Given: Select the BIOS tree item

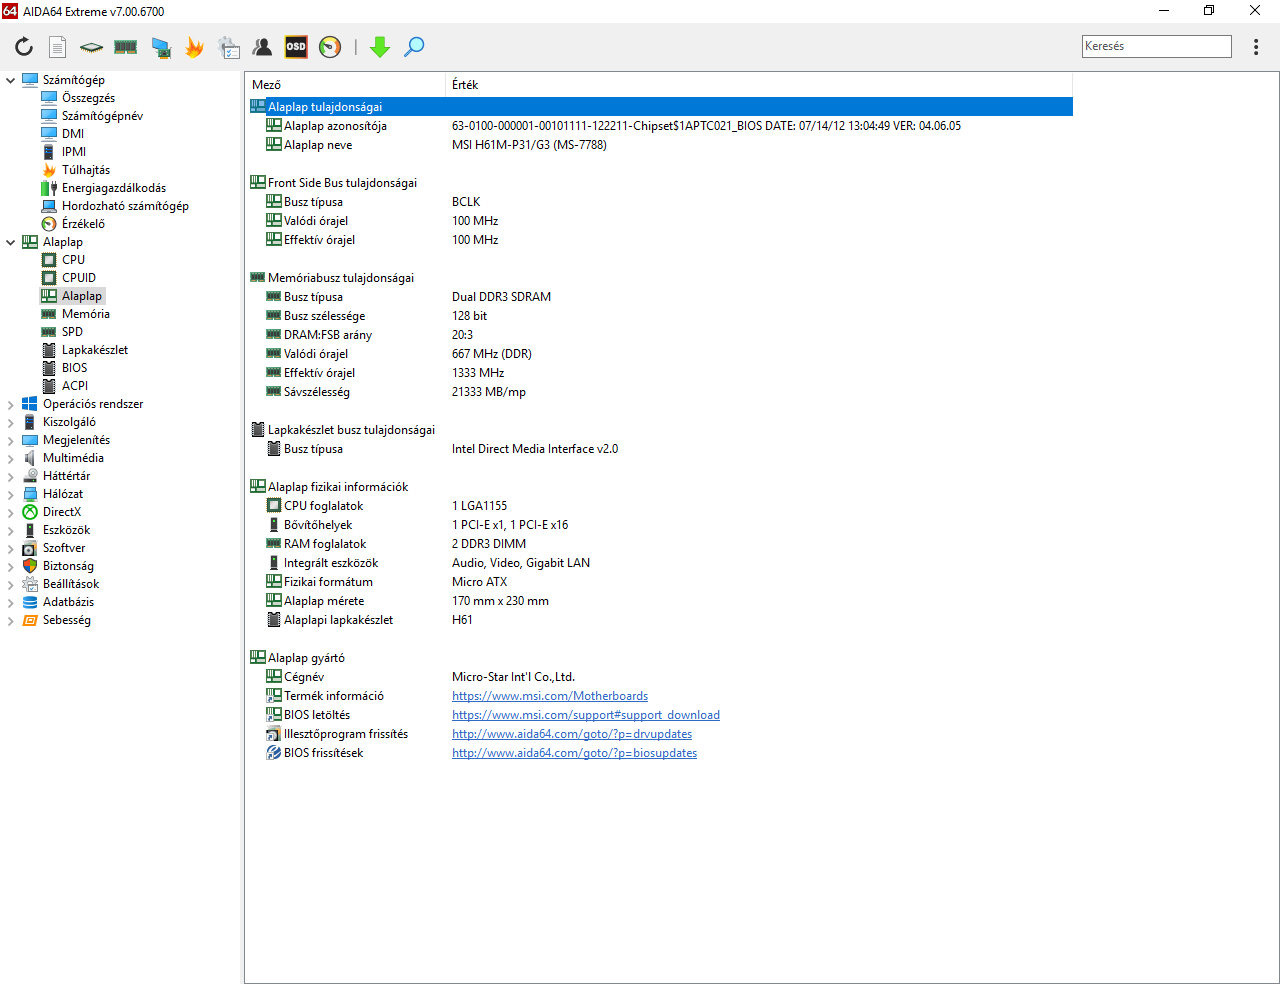Looking at the screenshot, I should 74,368.
